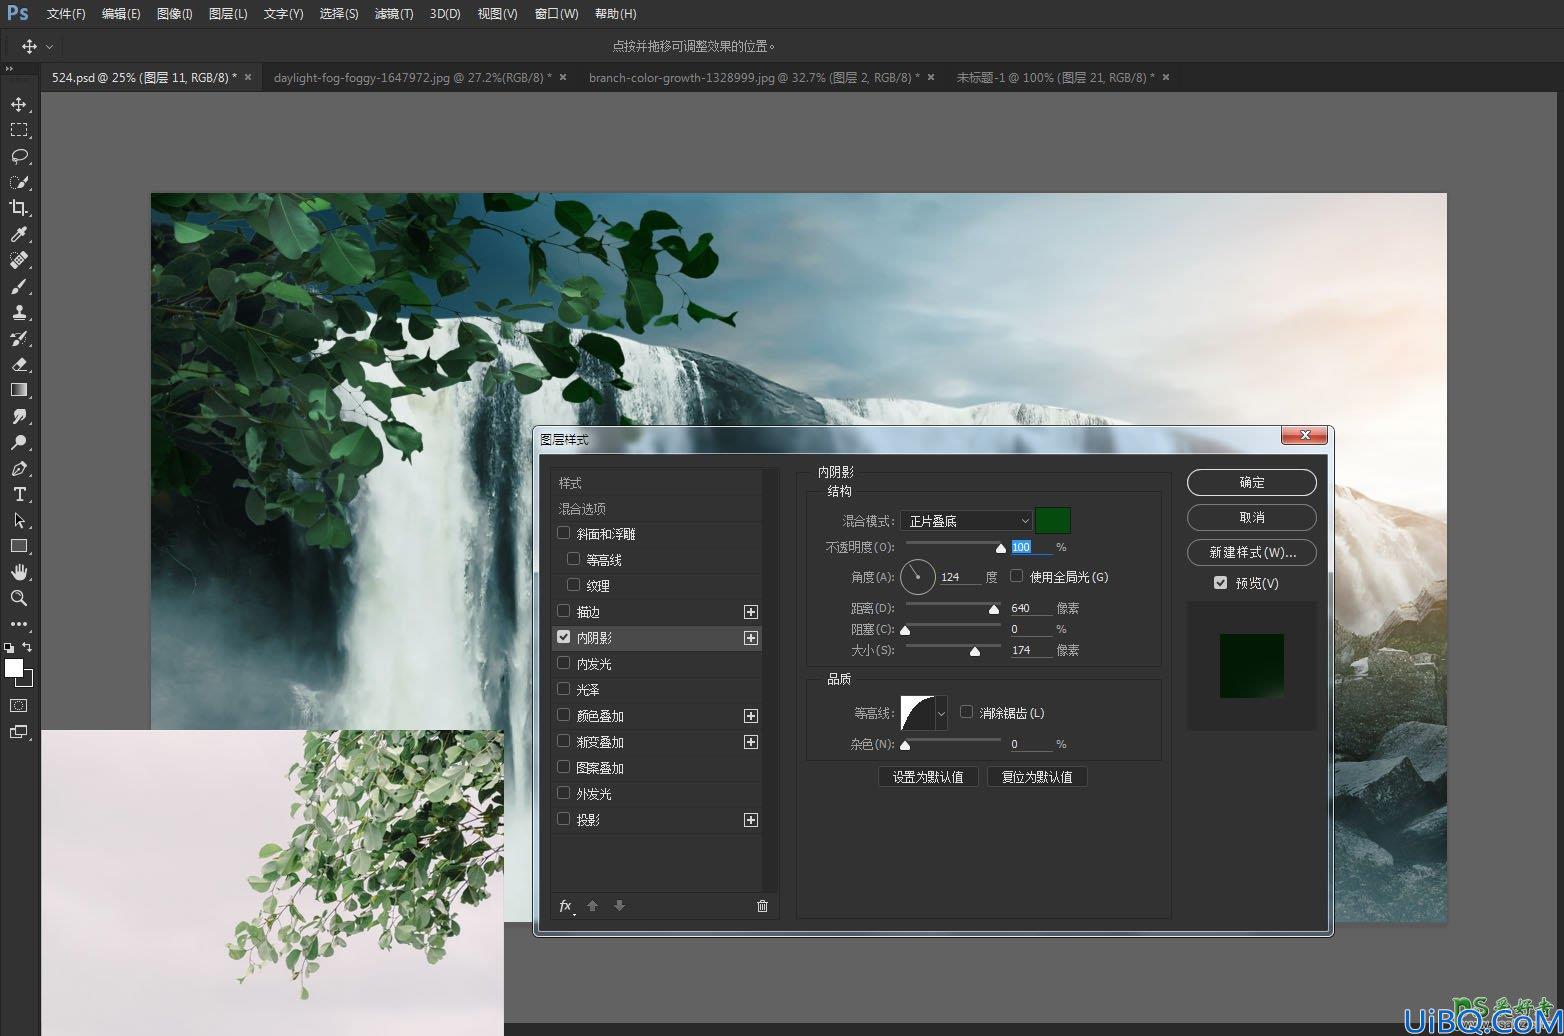Select the Horizontal Type tool

(19, 494)
